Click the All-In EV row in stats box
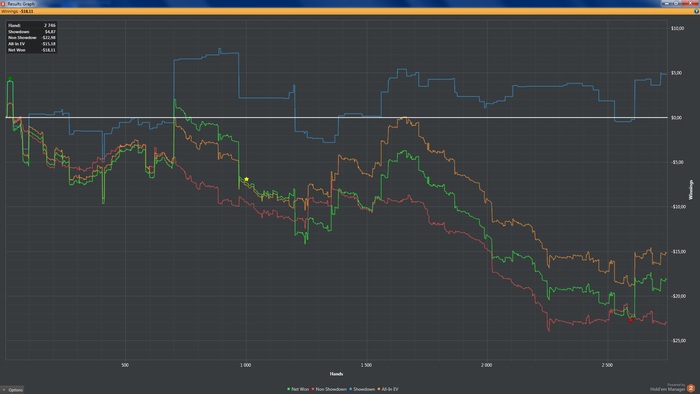The height and width of the screenshot is (394, 700). click(x=32, y=44)
